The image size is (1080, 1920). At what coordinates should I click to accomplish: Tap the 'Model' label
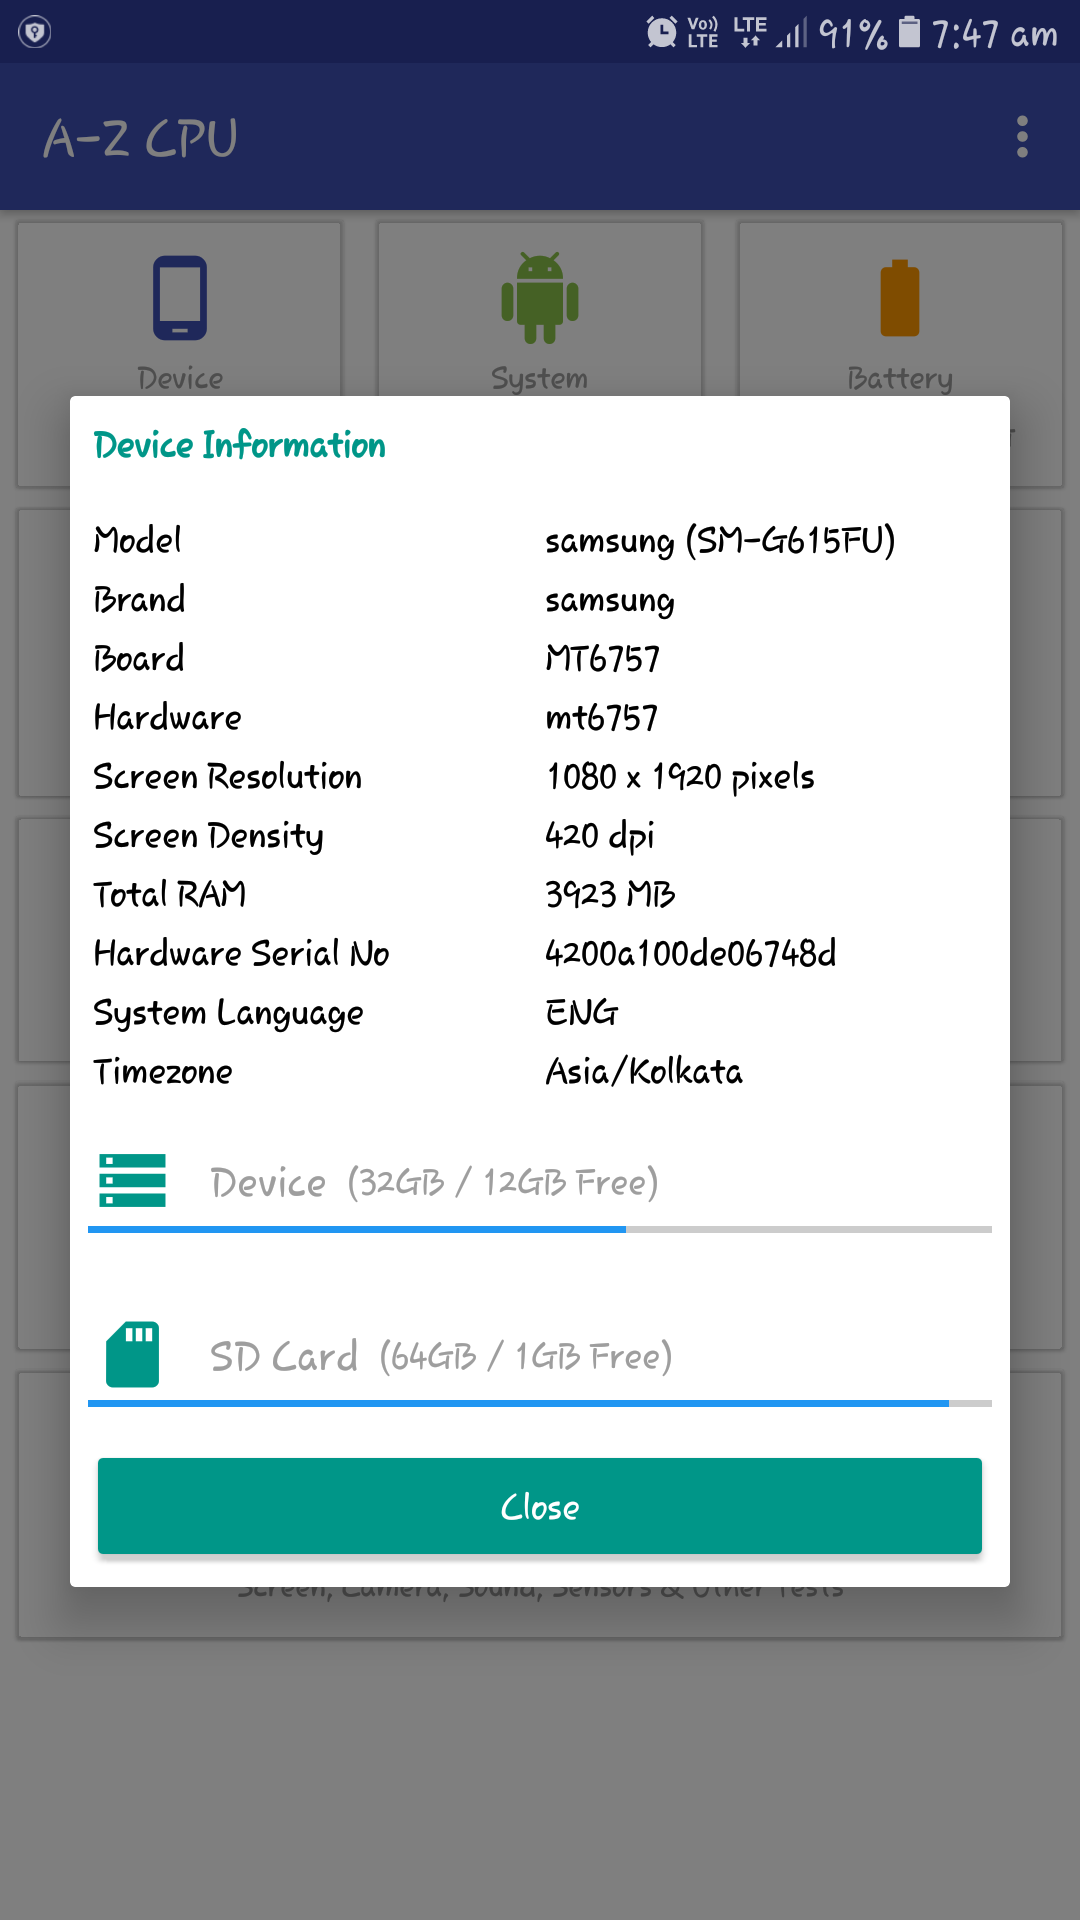138,541
